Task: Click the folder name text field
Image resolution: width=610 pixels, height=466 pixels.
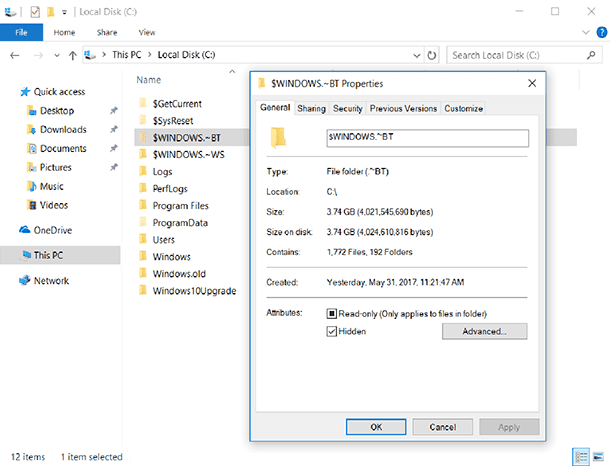Action: tap(428, 138)
